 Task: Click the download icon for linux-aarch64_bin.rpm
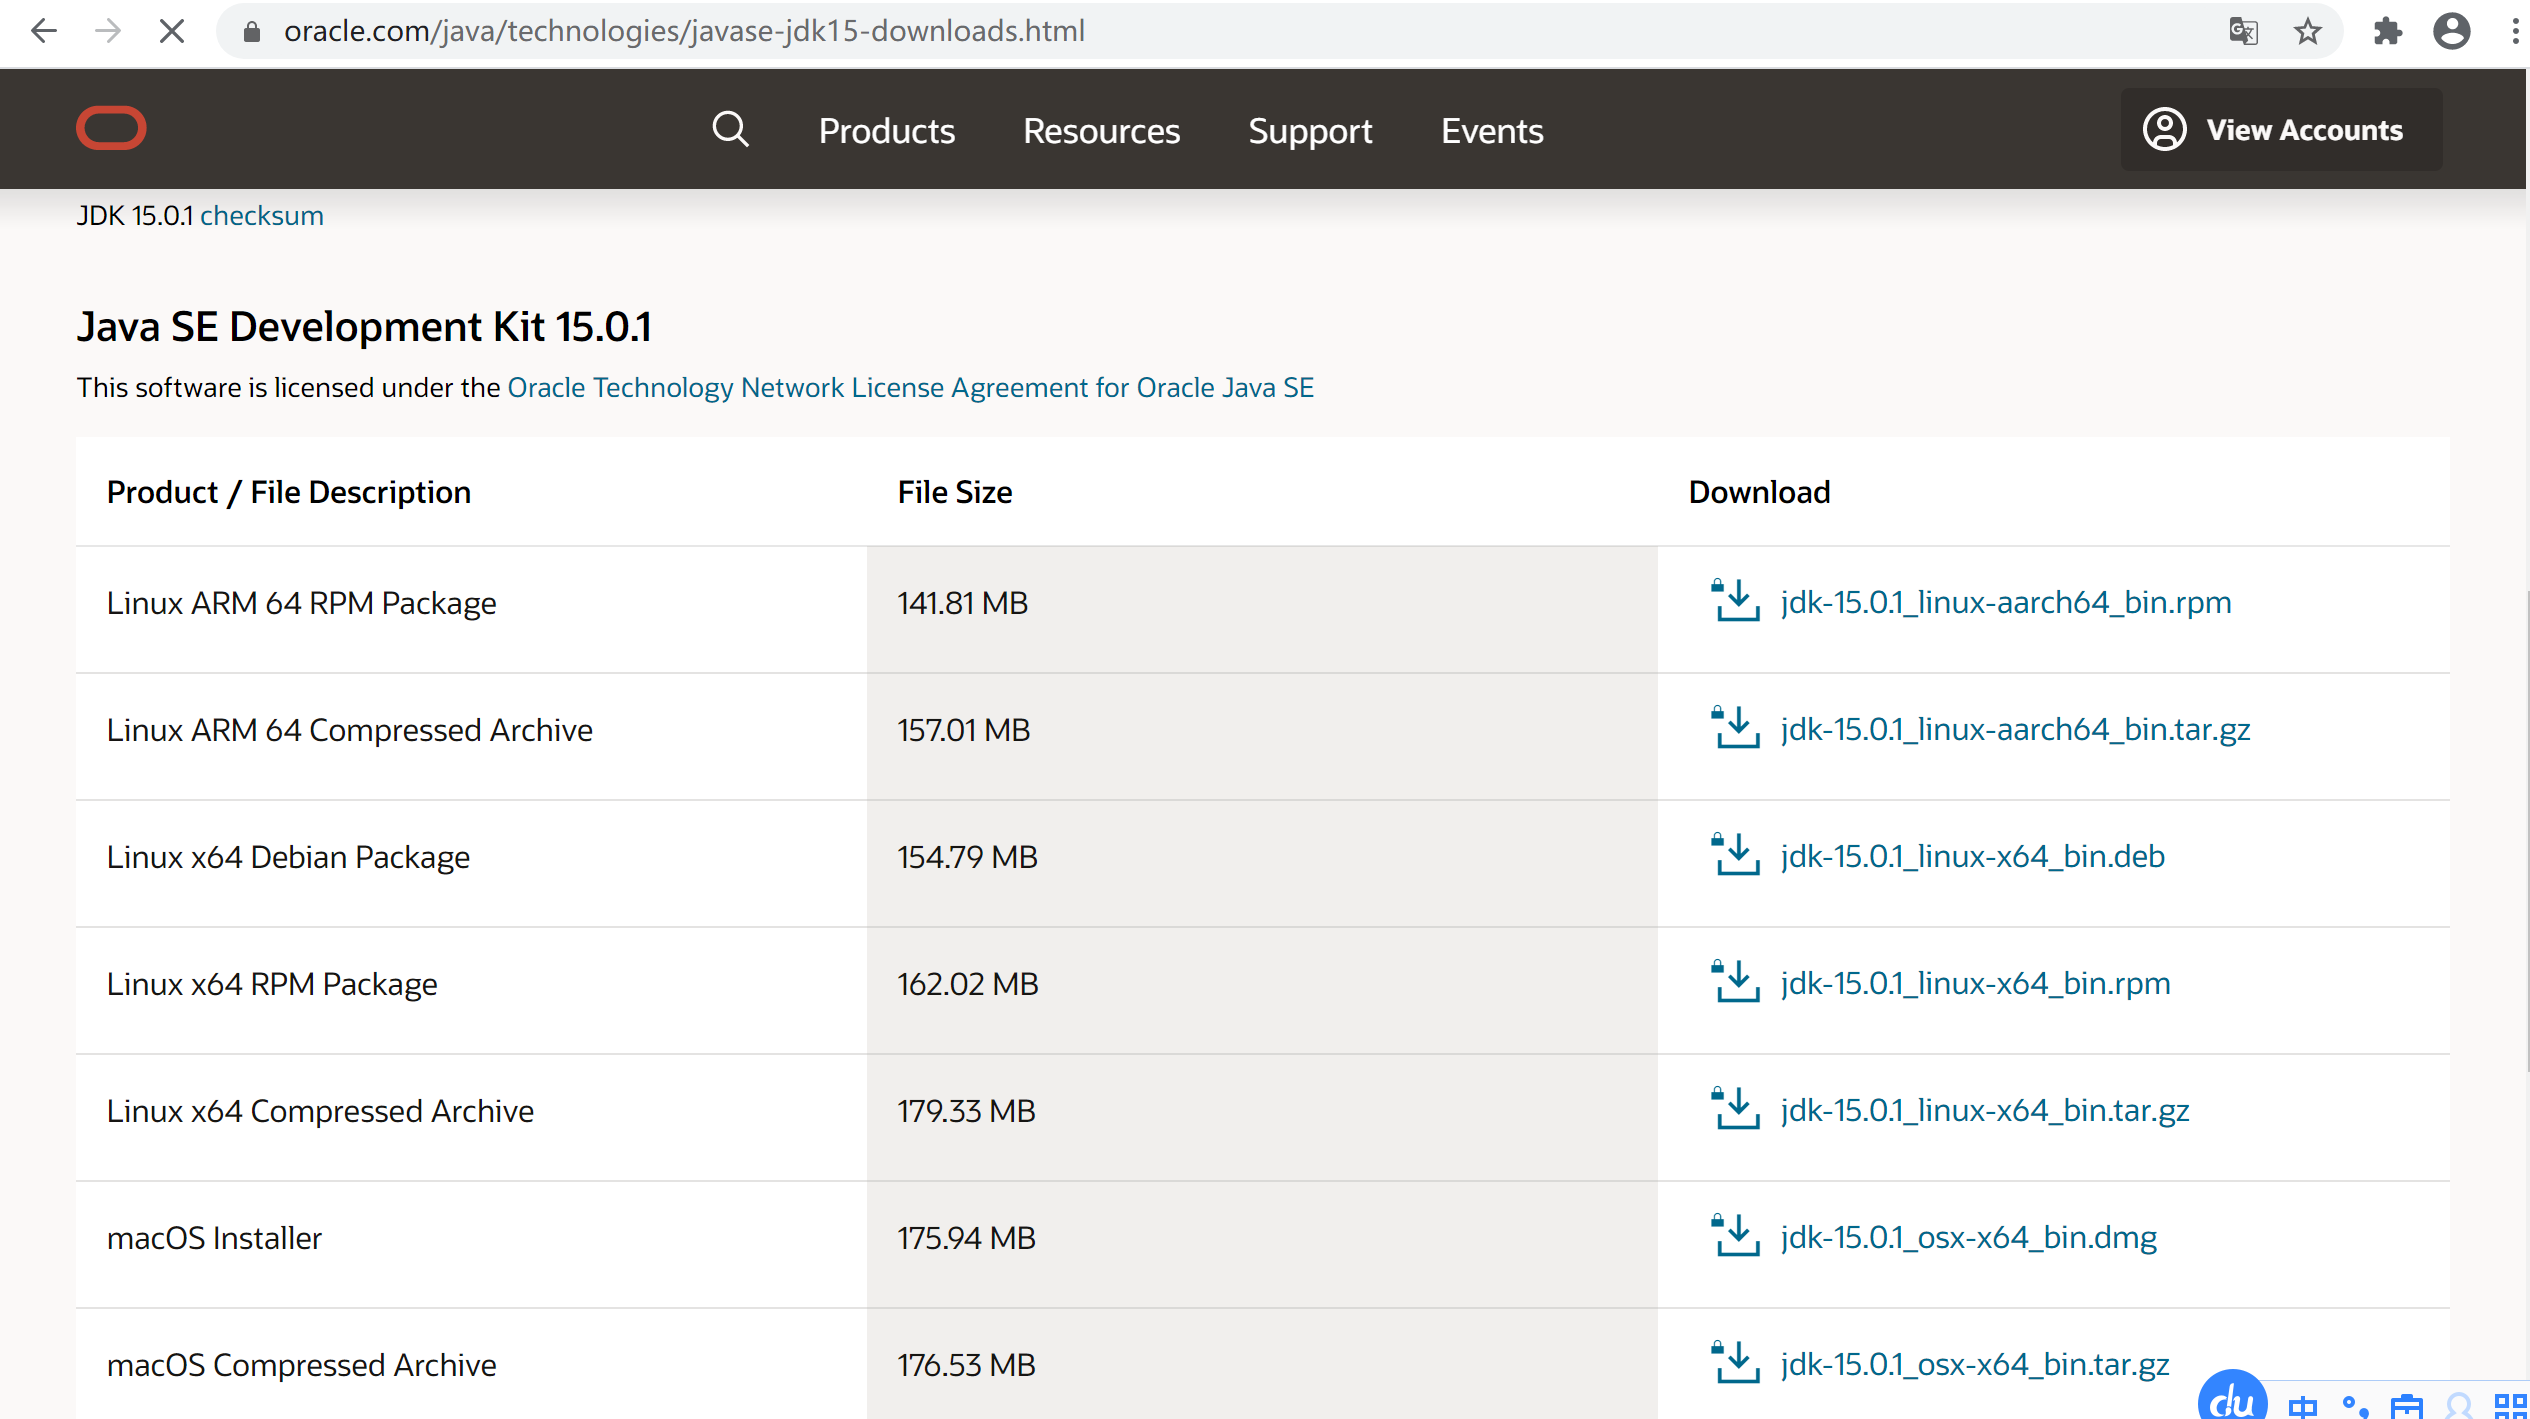[1735, 601]
